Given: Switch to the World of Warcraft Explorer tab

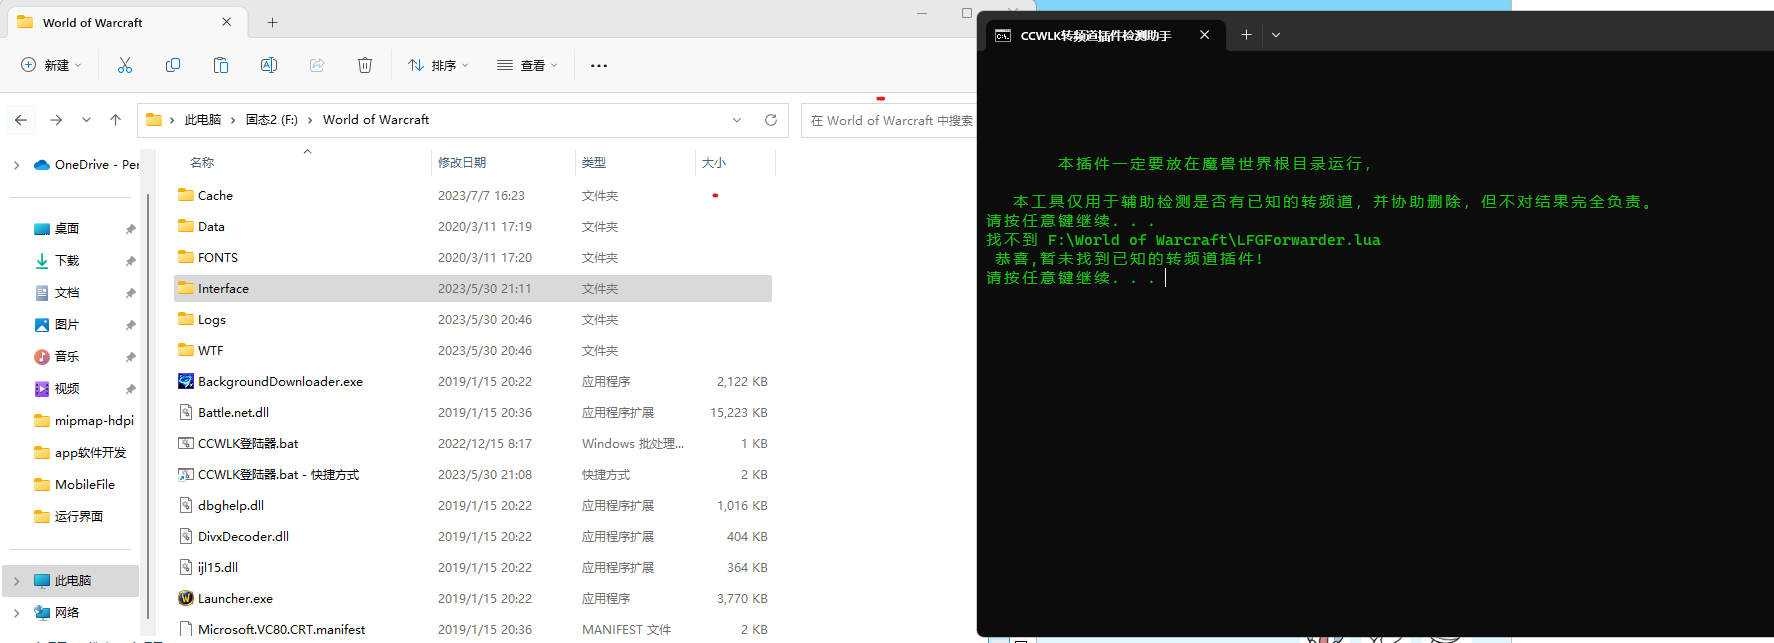Looking at the screenshot, I should coord(125,22).
